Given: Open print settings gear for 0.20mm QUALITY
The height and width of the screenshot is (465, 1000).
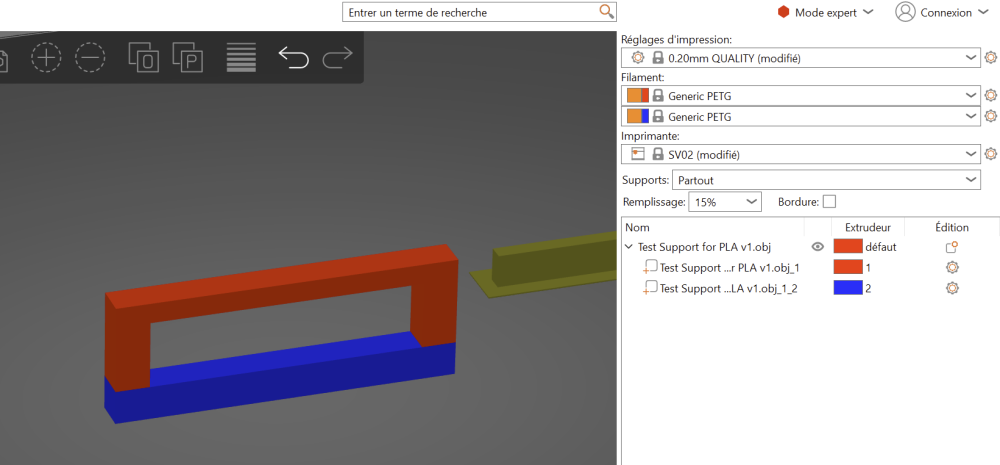Looking at the screenshot, I should tap(990, 57).
